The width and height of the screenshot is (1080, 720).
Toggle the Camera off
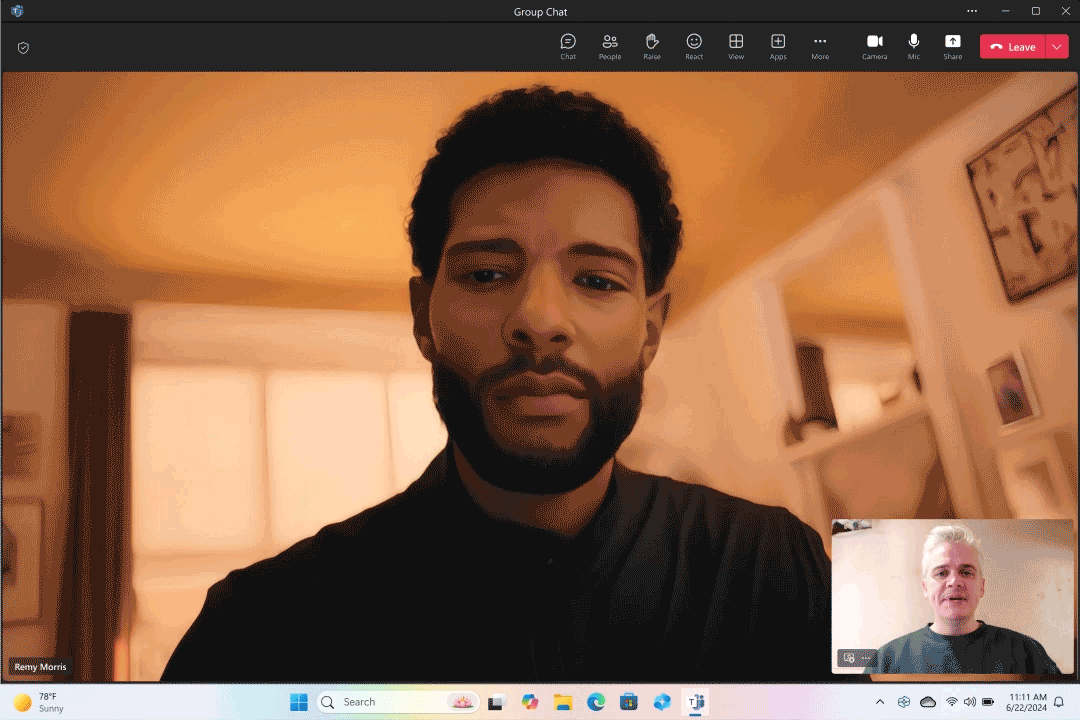click(x=874, y=46)
